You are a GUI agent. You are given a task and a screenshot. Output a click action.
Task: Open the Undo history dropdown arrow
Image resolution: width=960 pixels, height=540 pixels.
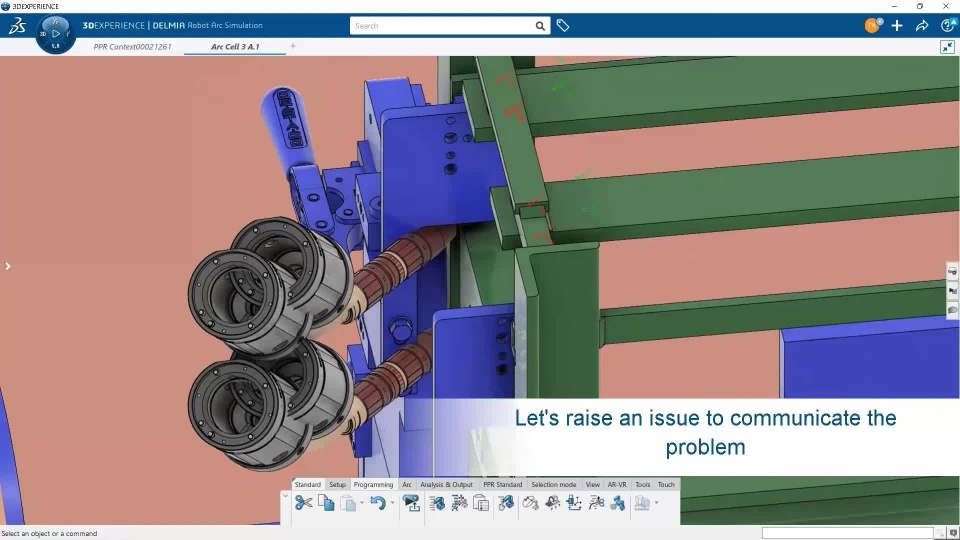(x=392, y=503)
